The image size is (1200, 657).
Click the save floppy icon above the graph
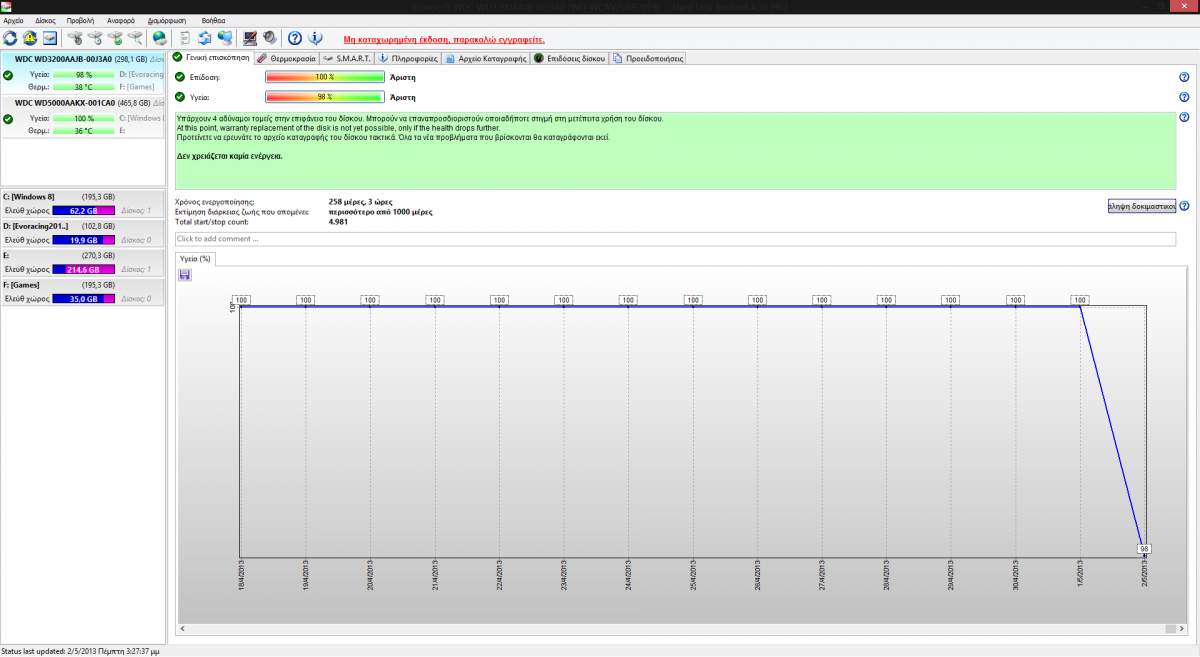(x=184, y=275)
